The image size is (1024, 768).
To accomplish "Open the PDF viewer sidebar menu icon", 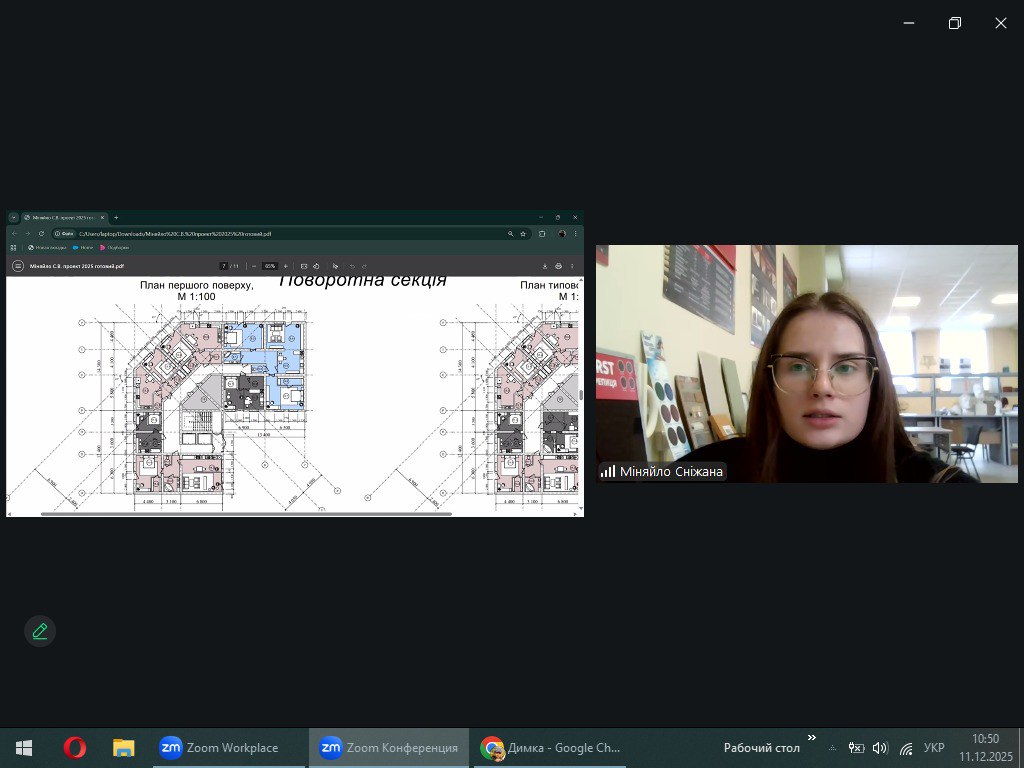I will [18, 266].
